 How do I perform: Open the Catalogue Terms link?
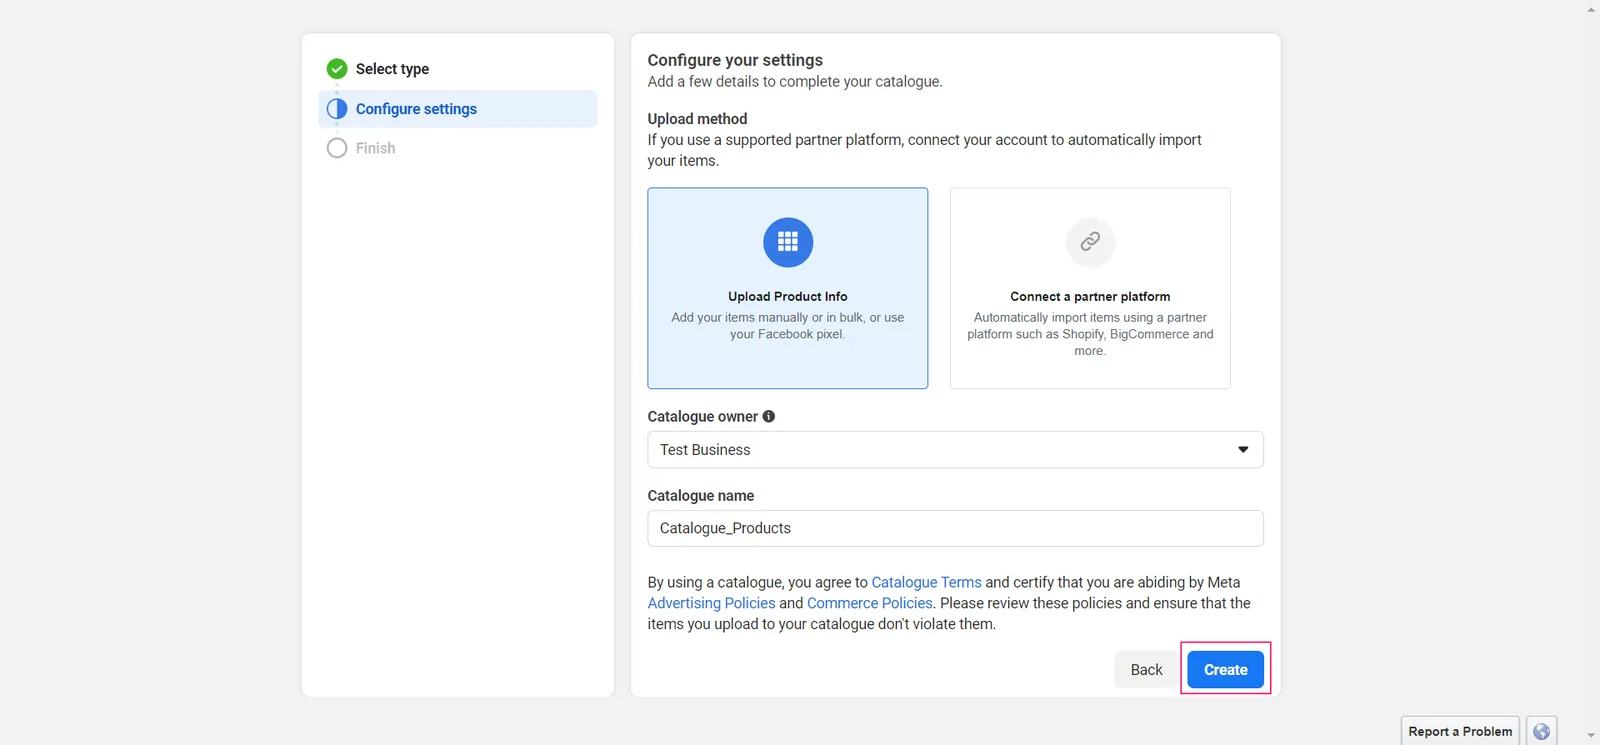(926, 582)
